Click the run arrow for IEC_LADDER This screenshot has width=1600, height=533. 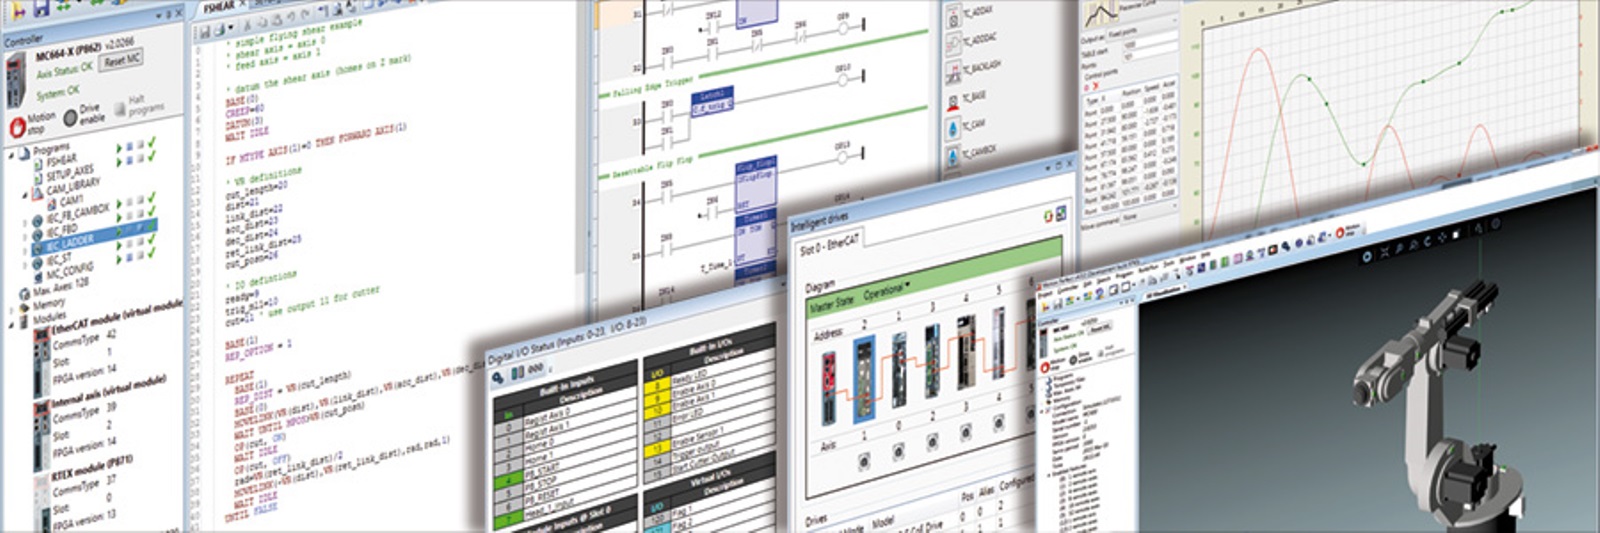tap(119, 231)
